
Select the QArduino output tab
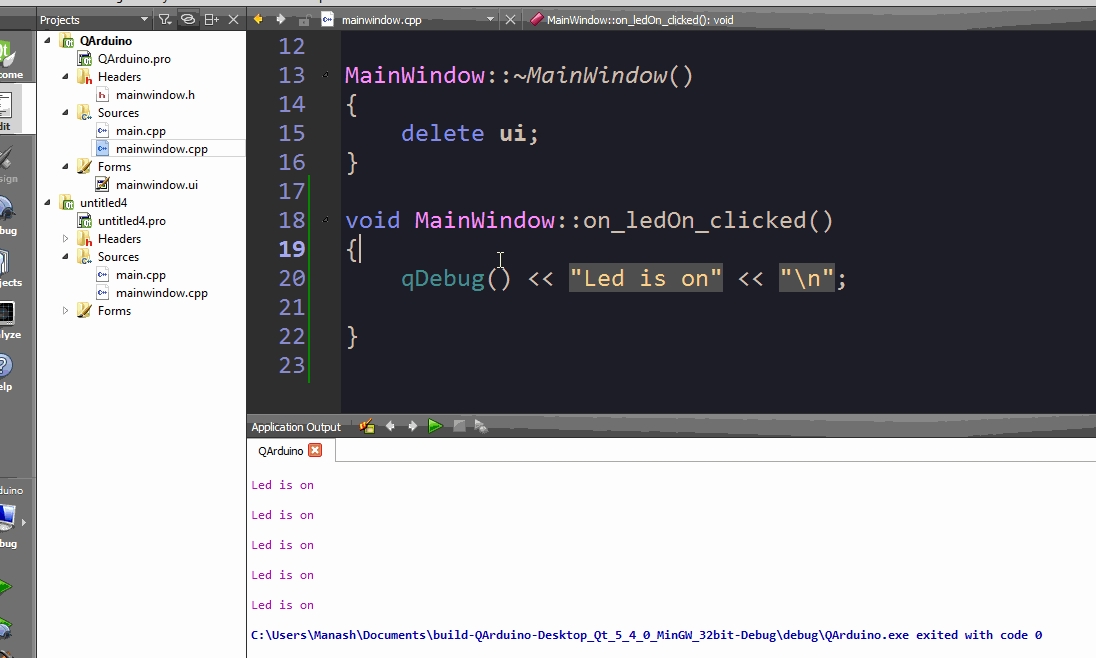(280, 451)
